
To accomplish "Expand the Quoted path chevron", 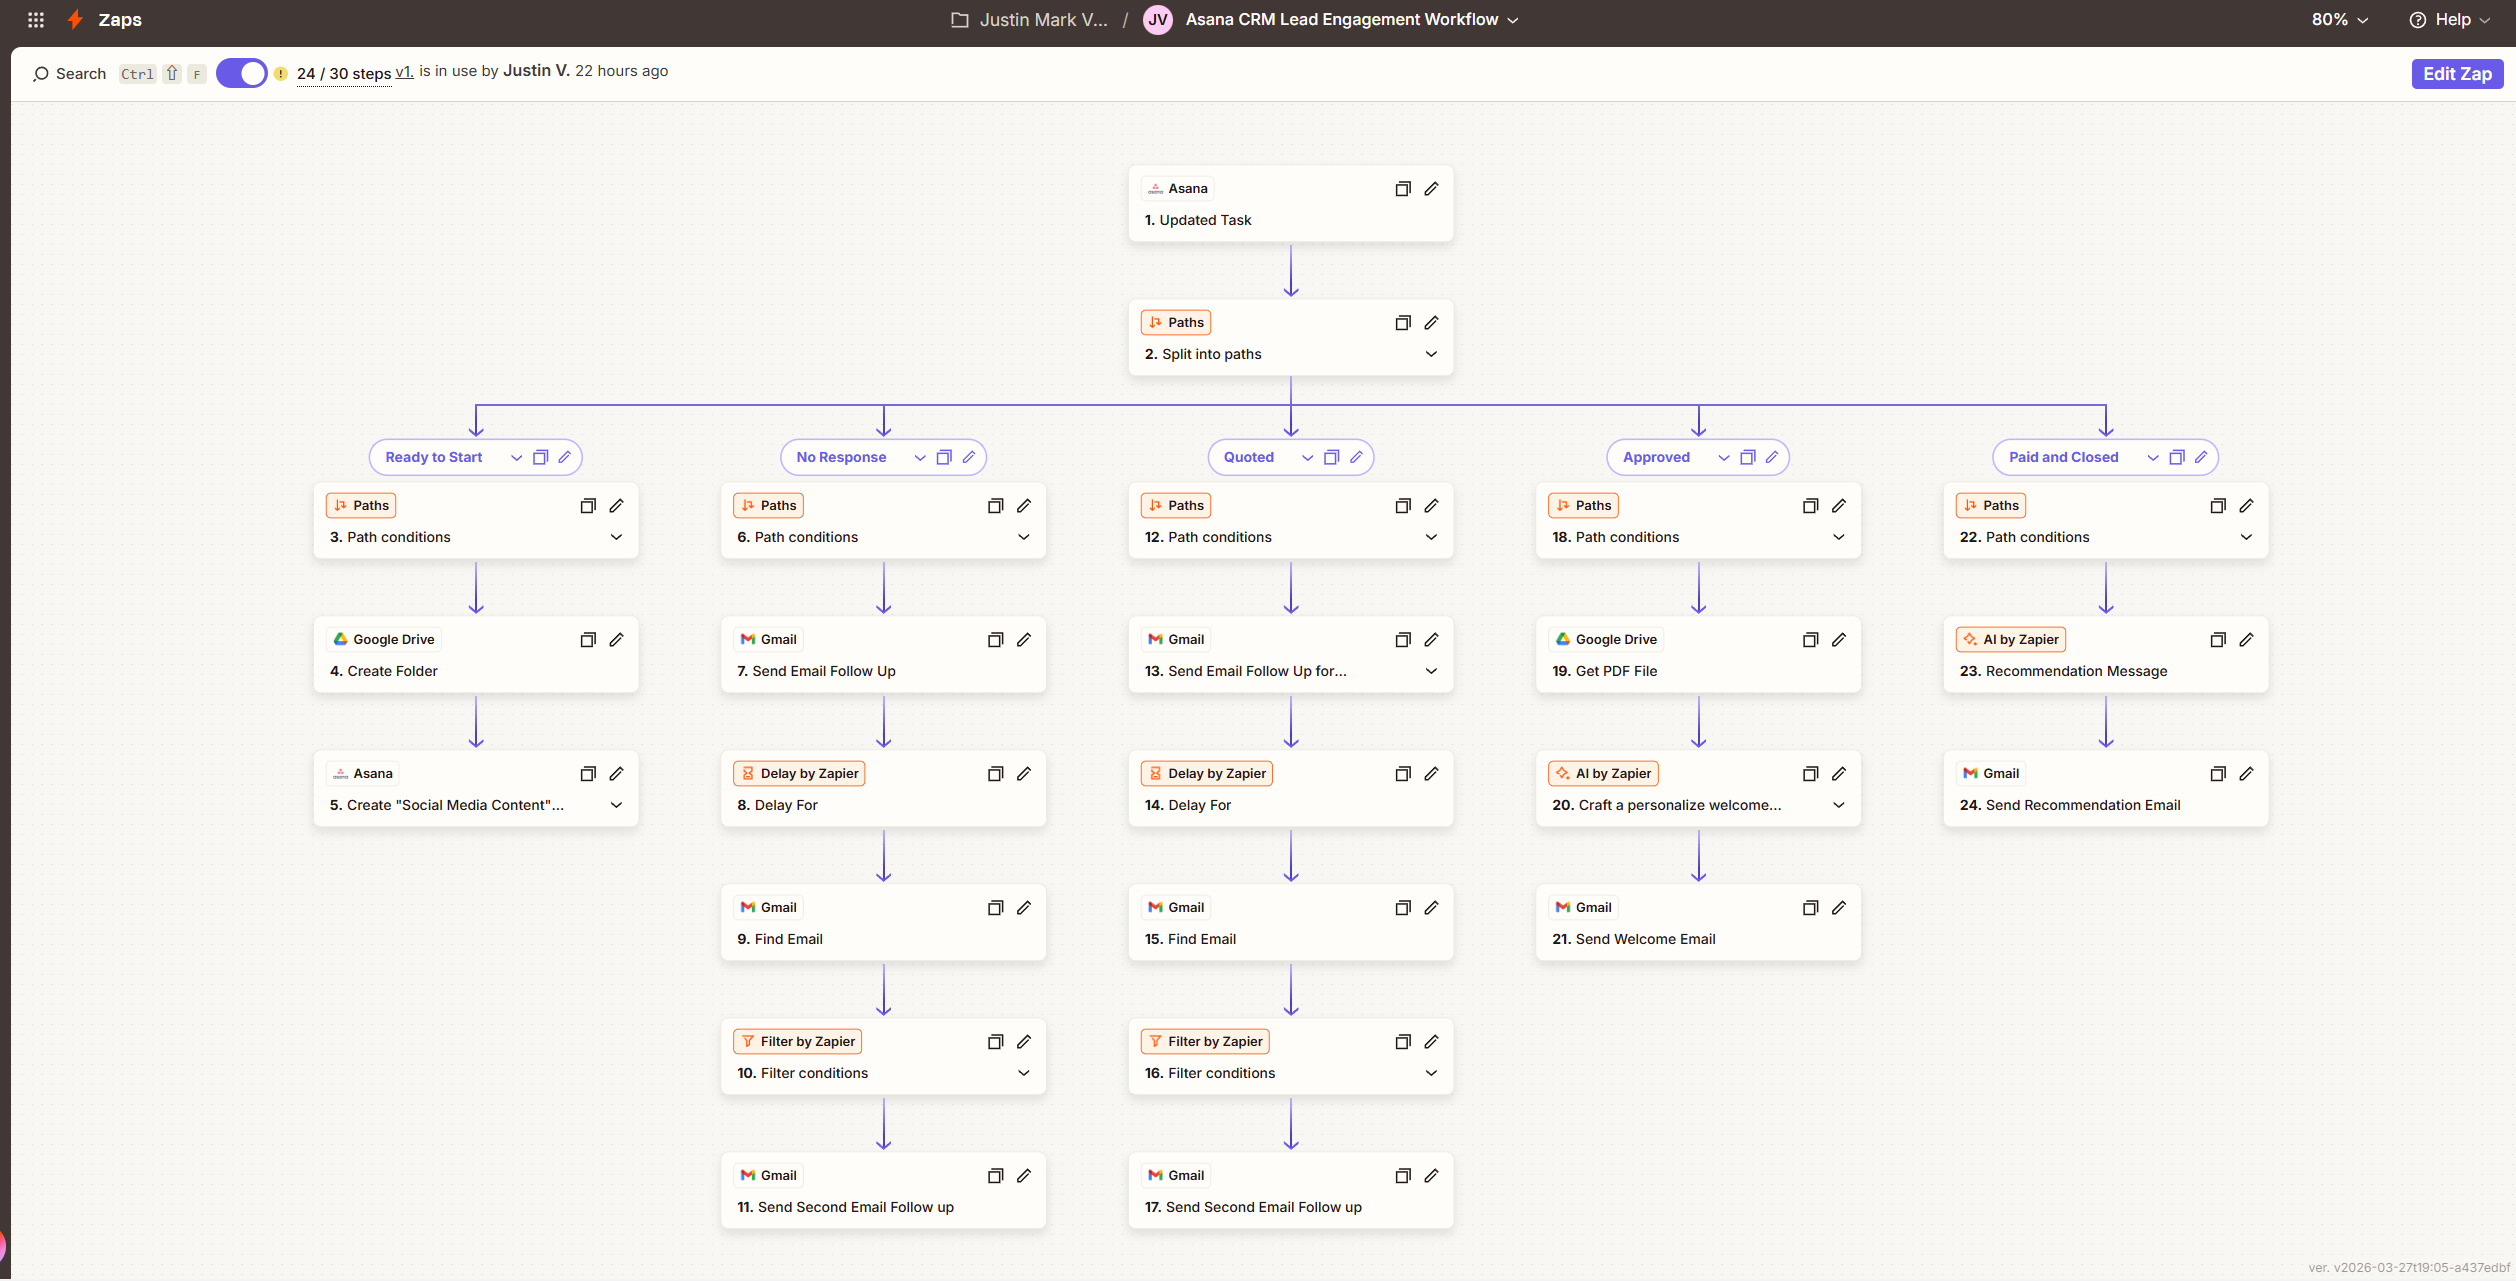I will tap(1307, 457).
